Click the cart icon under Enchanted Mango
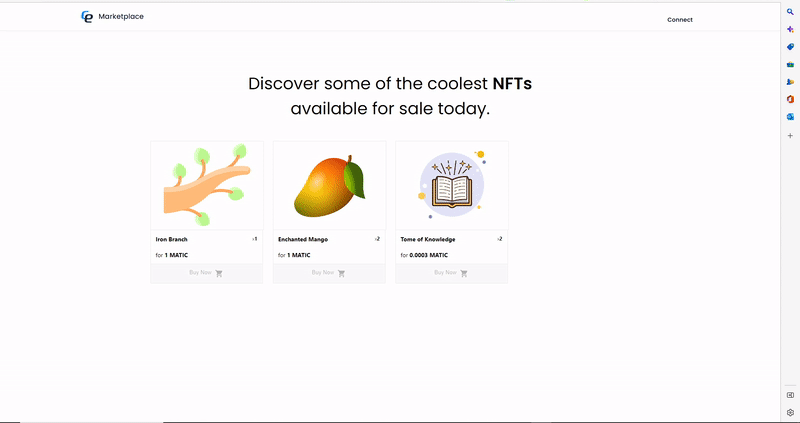 pos(341,273)
